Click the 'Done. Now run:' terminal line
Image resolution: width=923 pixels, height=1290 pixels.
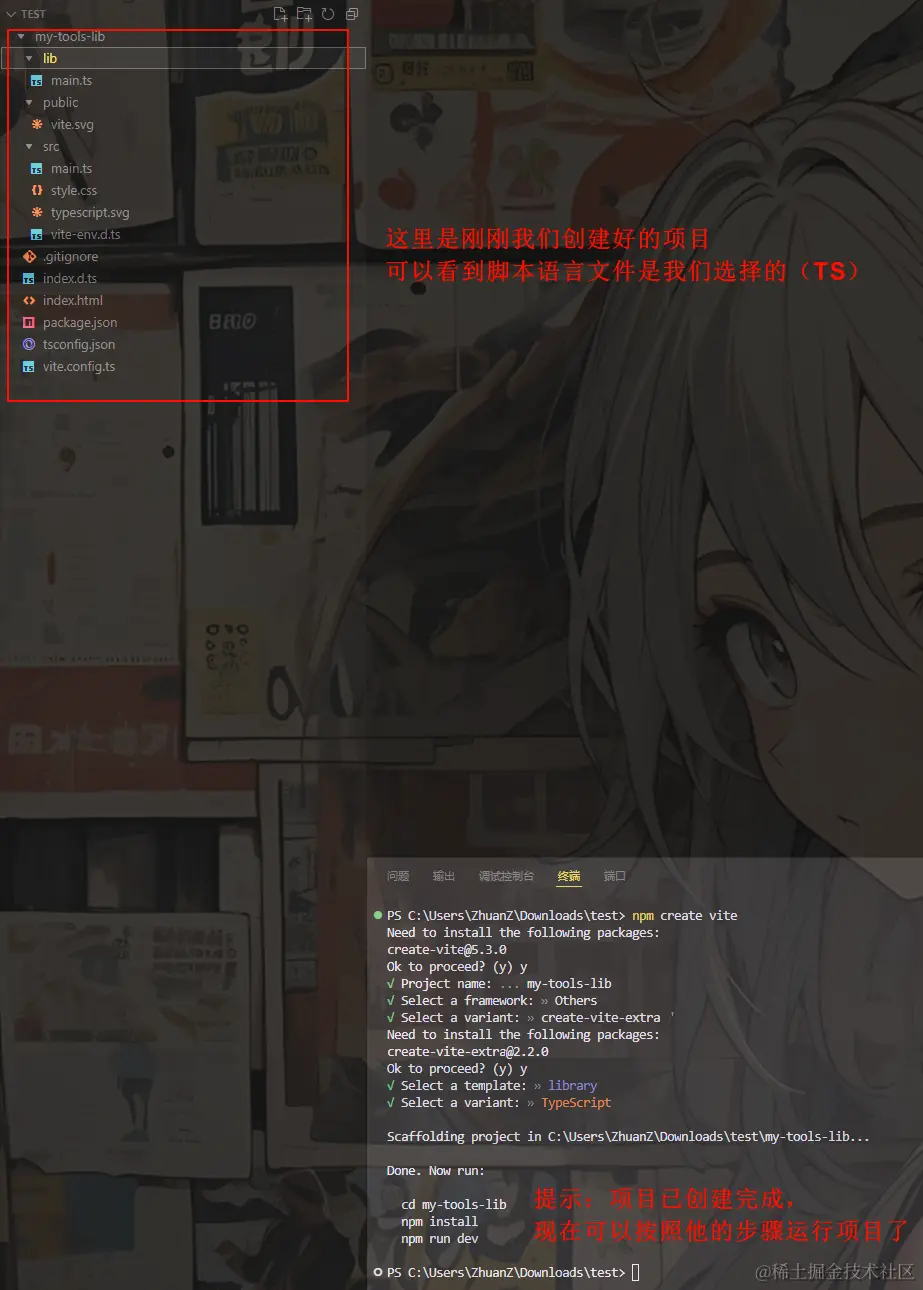point(436,1171)
